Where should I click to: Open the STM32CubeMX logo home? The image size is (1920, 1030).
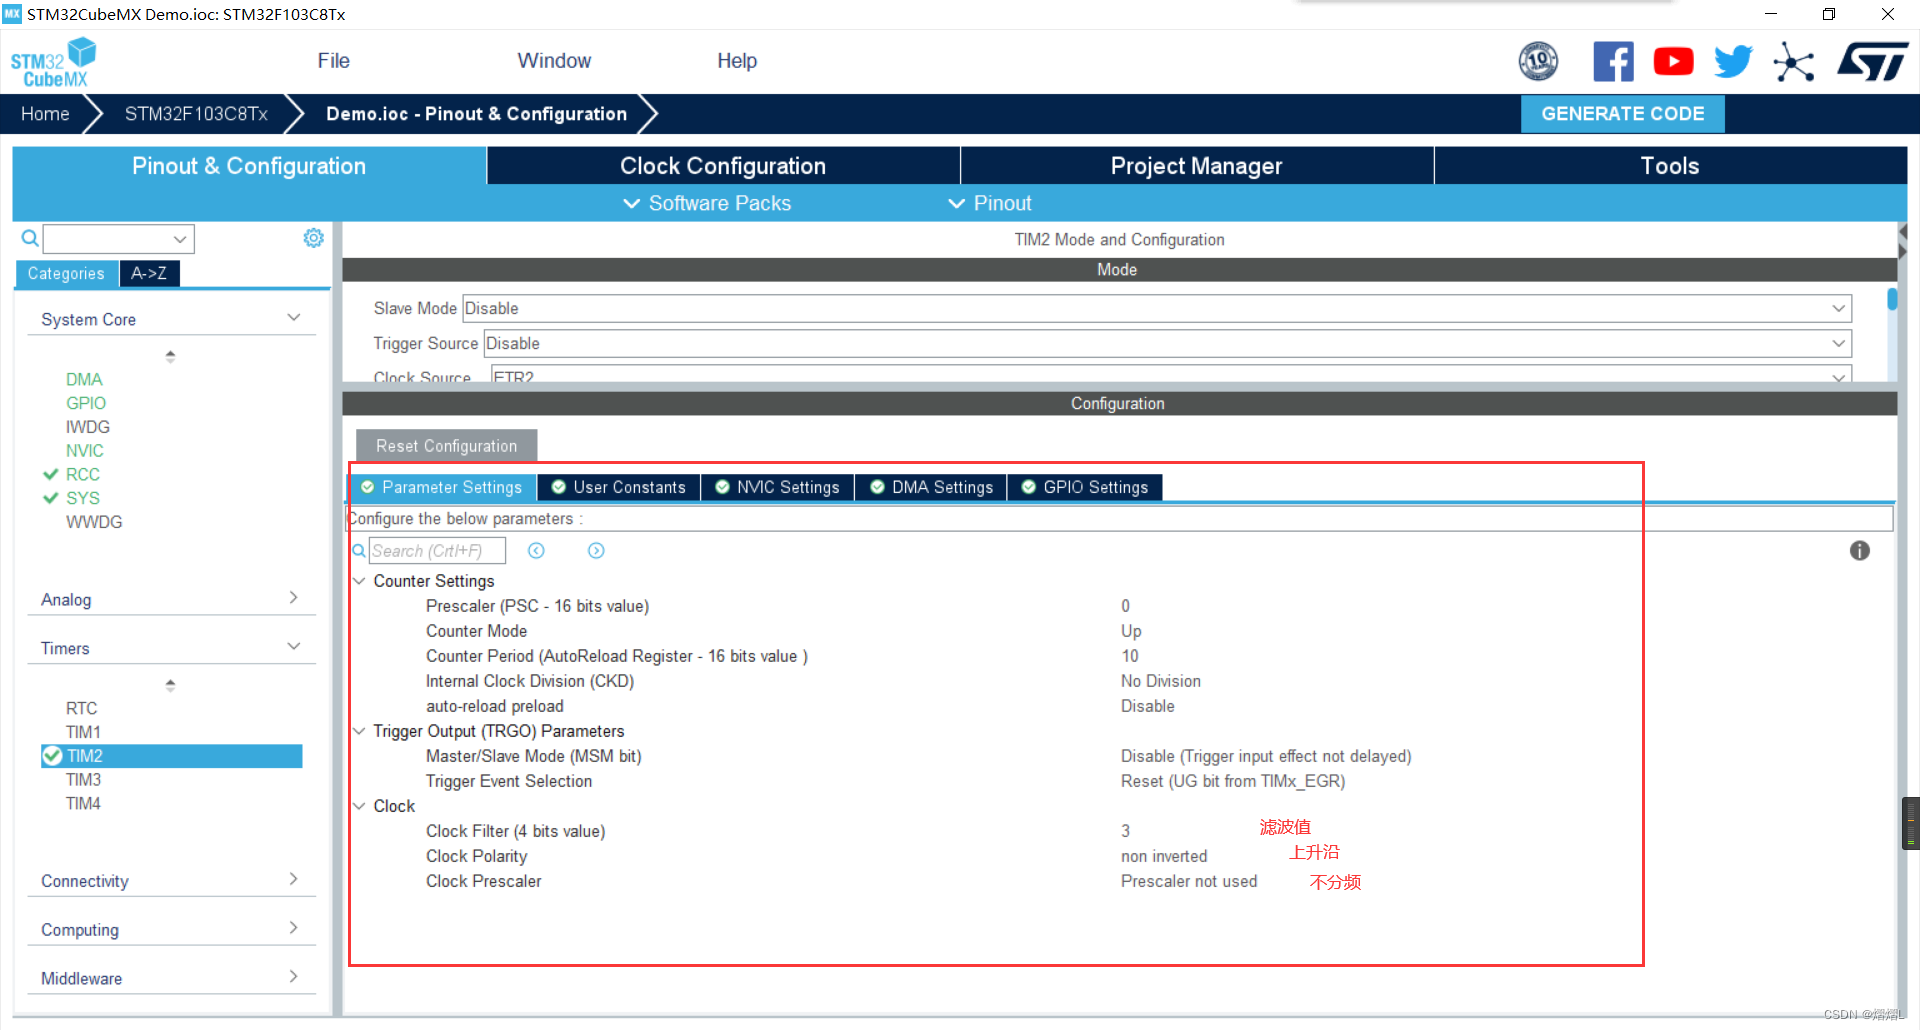click(x=53, y=62)
